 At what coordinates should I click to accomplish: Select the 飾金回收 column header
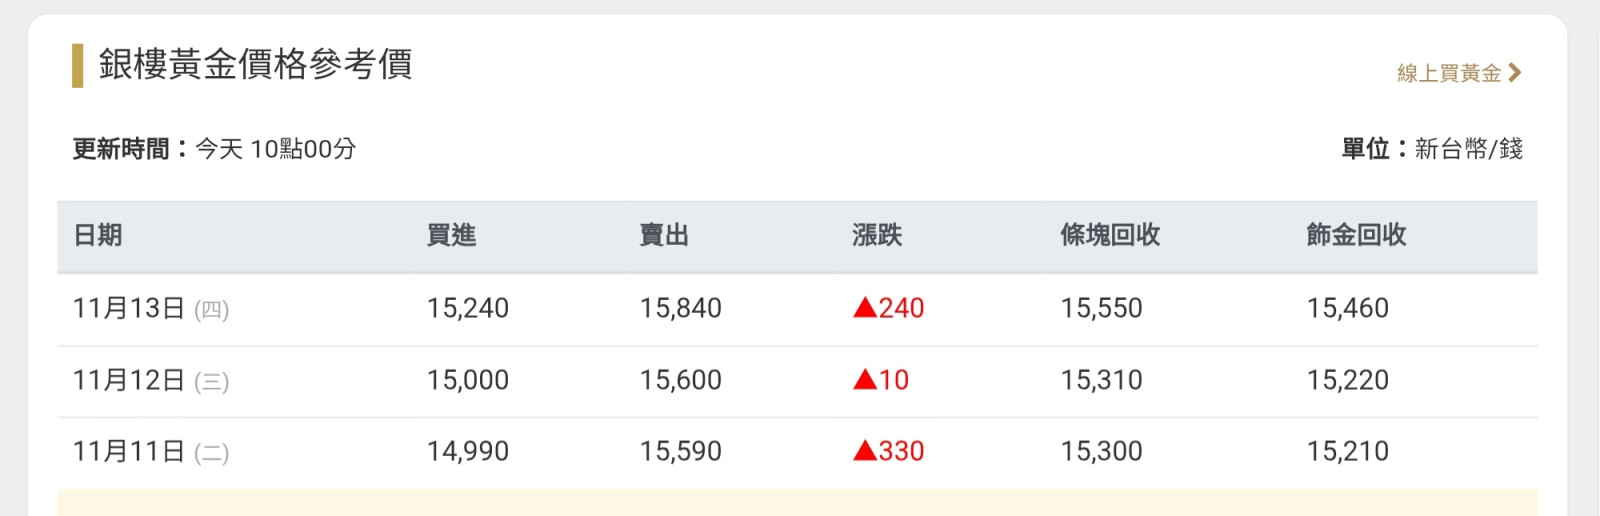[1356, 235]
